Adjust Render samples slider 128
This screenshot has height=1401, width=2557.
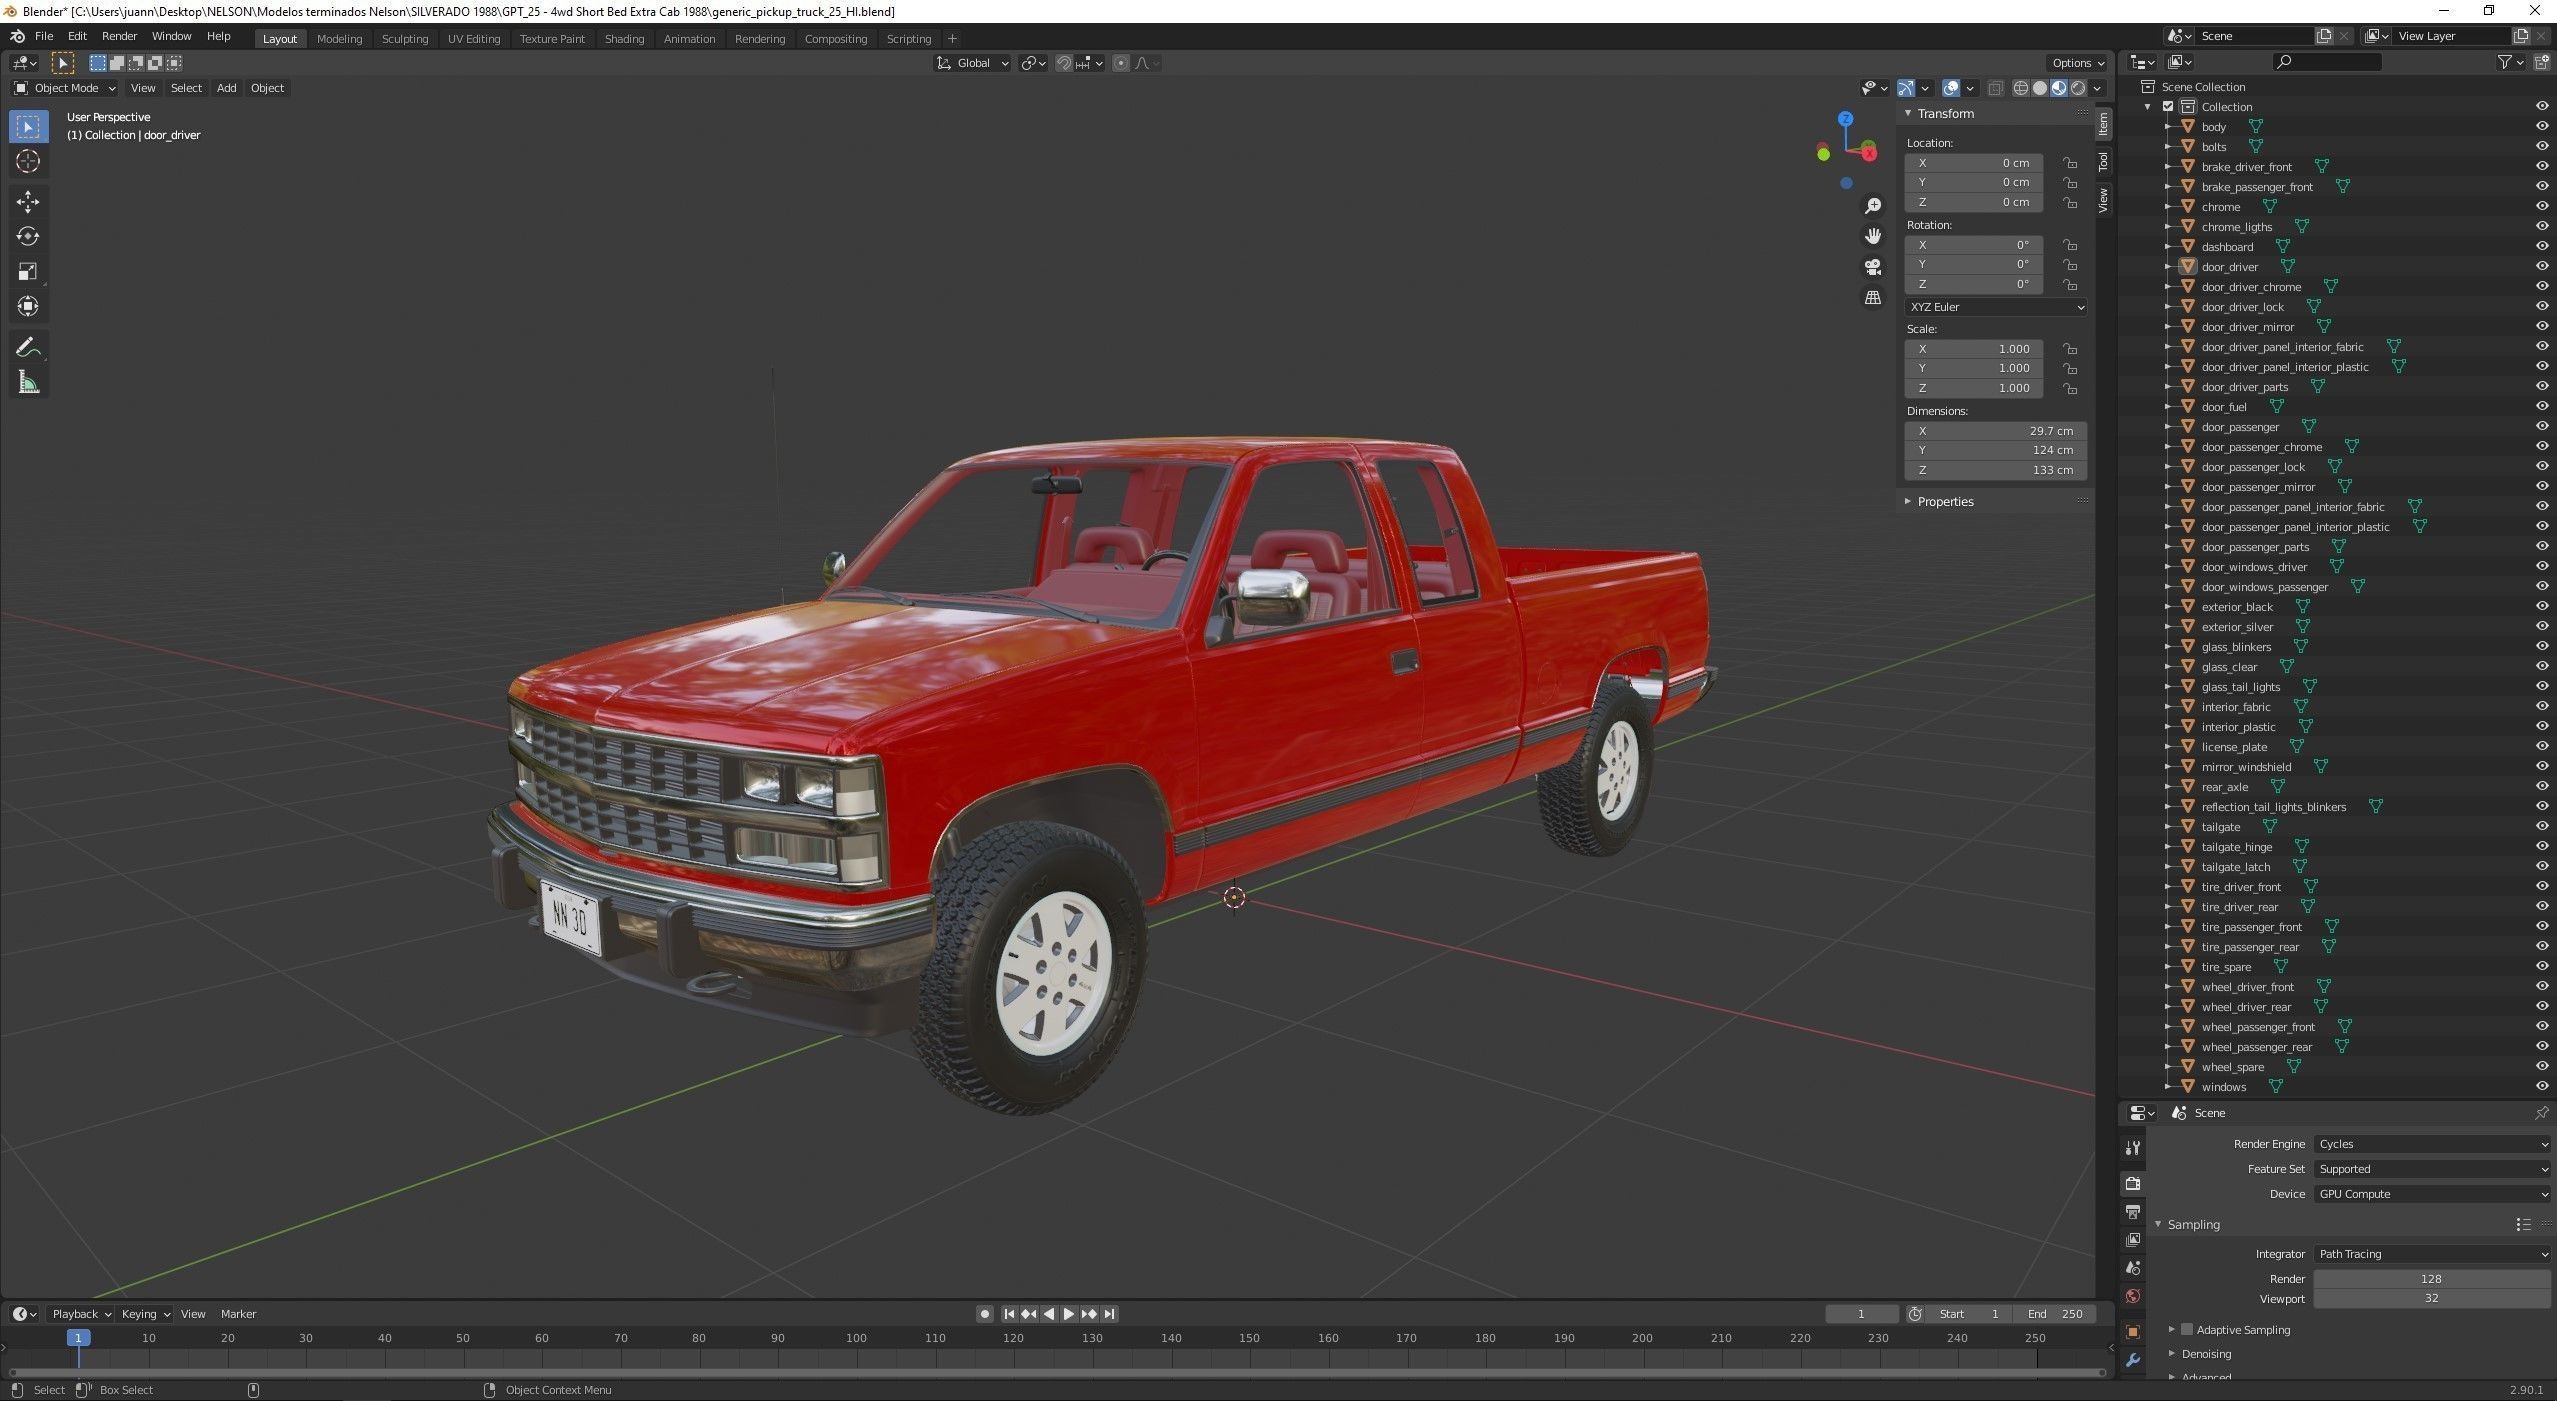(2432, 1279)
